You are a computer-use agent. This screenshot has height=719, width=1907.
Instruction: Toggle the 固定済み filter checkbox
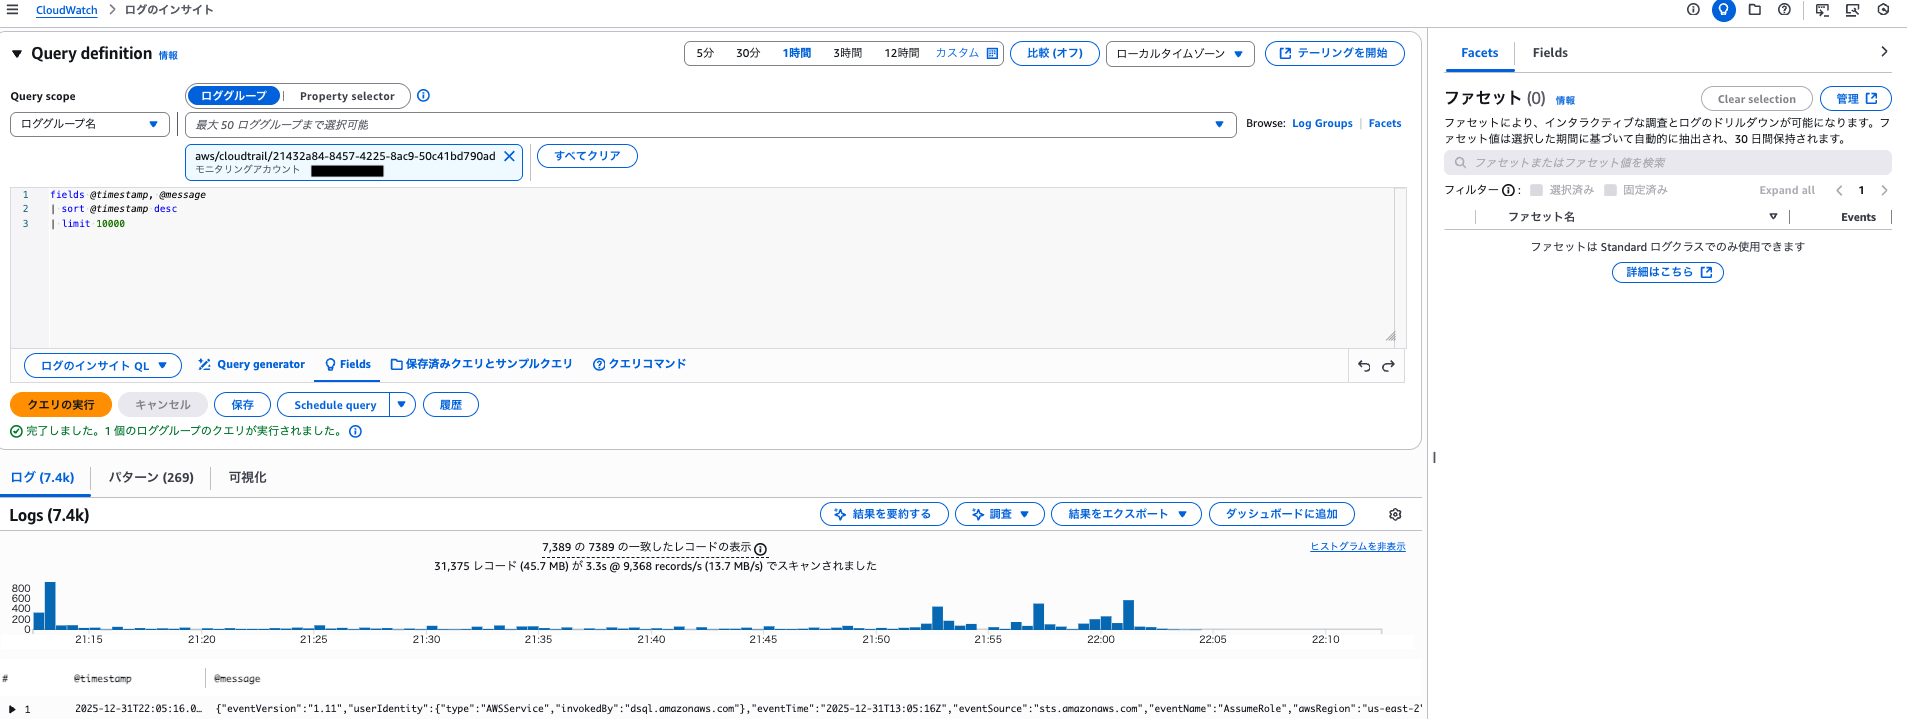click(x=1610, y=190)
